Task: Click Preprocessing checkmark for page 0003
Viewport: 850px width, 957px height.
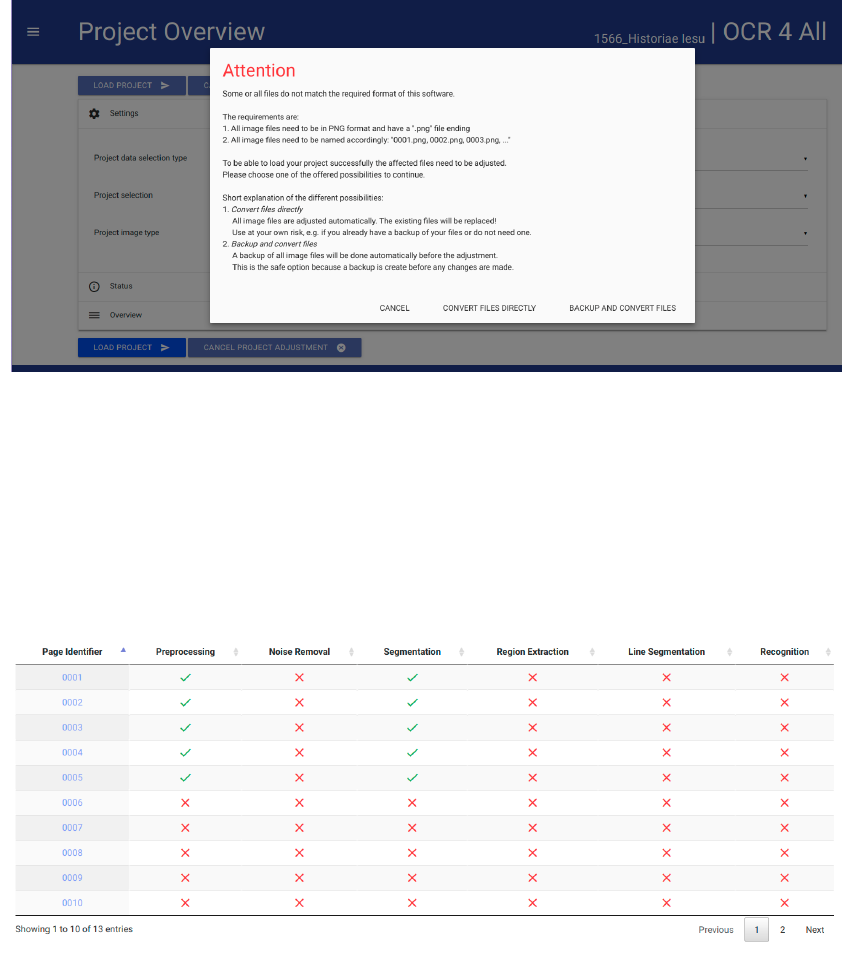Action: pyautogui.click(x=185, y=728)
